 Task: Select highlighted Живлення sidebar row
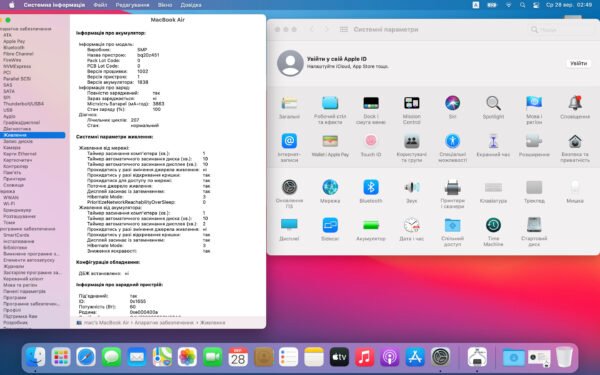33,135
